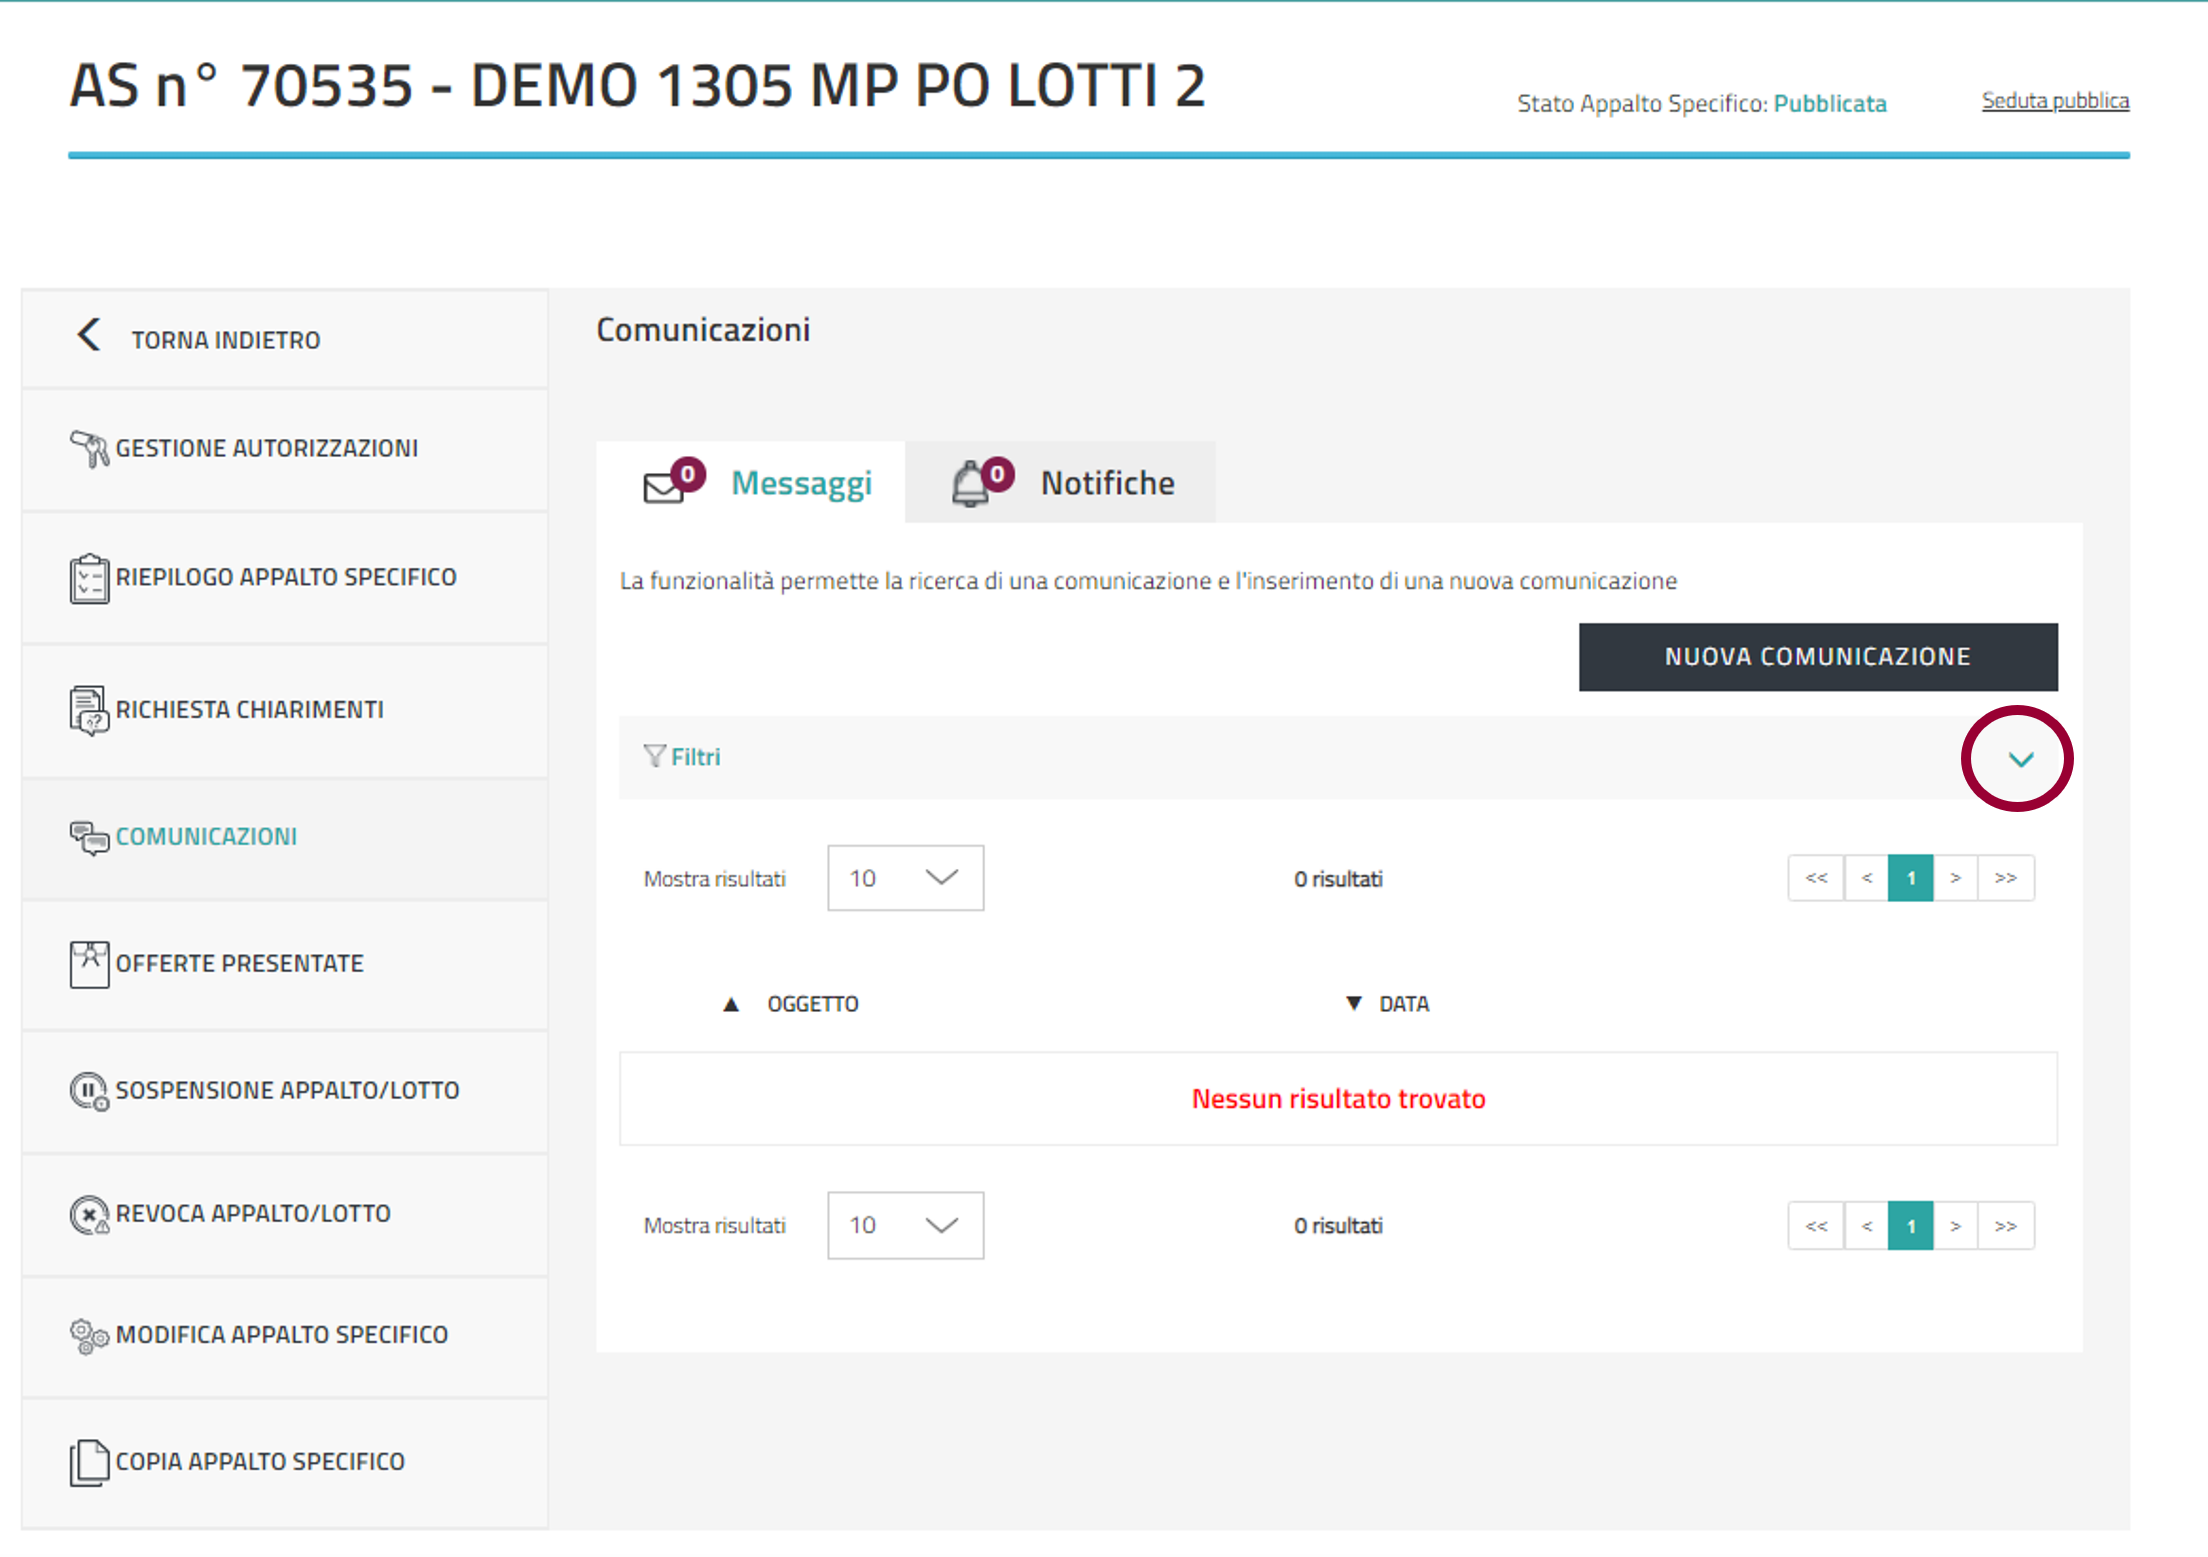Open the bottom Mostra risultati dropdown
2208x1557 pixels.
coord(905,1225)
